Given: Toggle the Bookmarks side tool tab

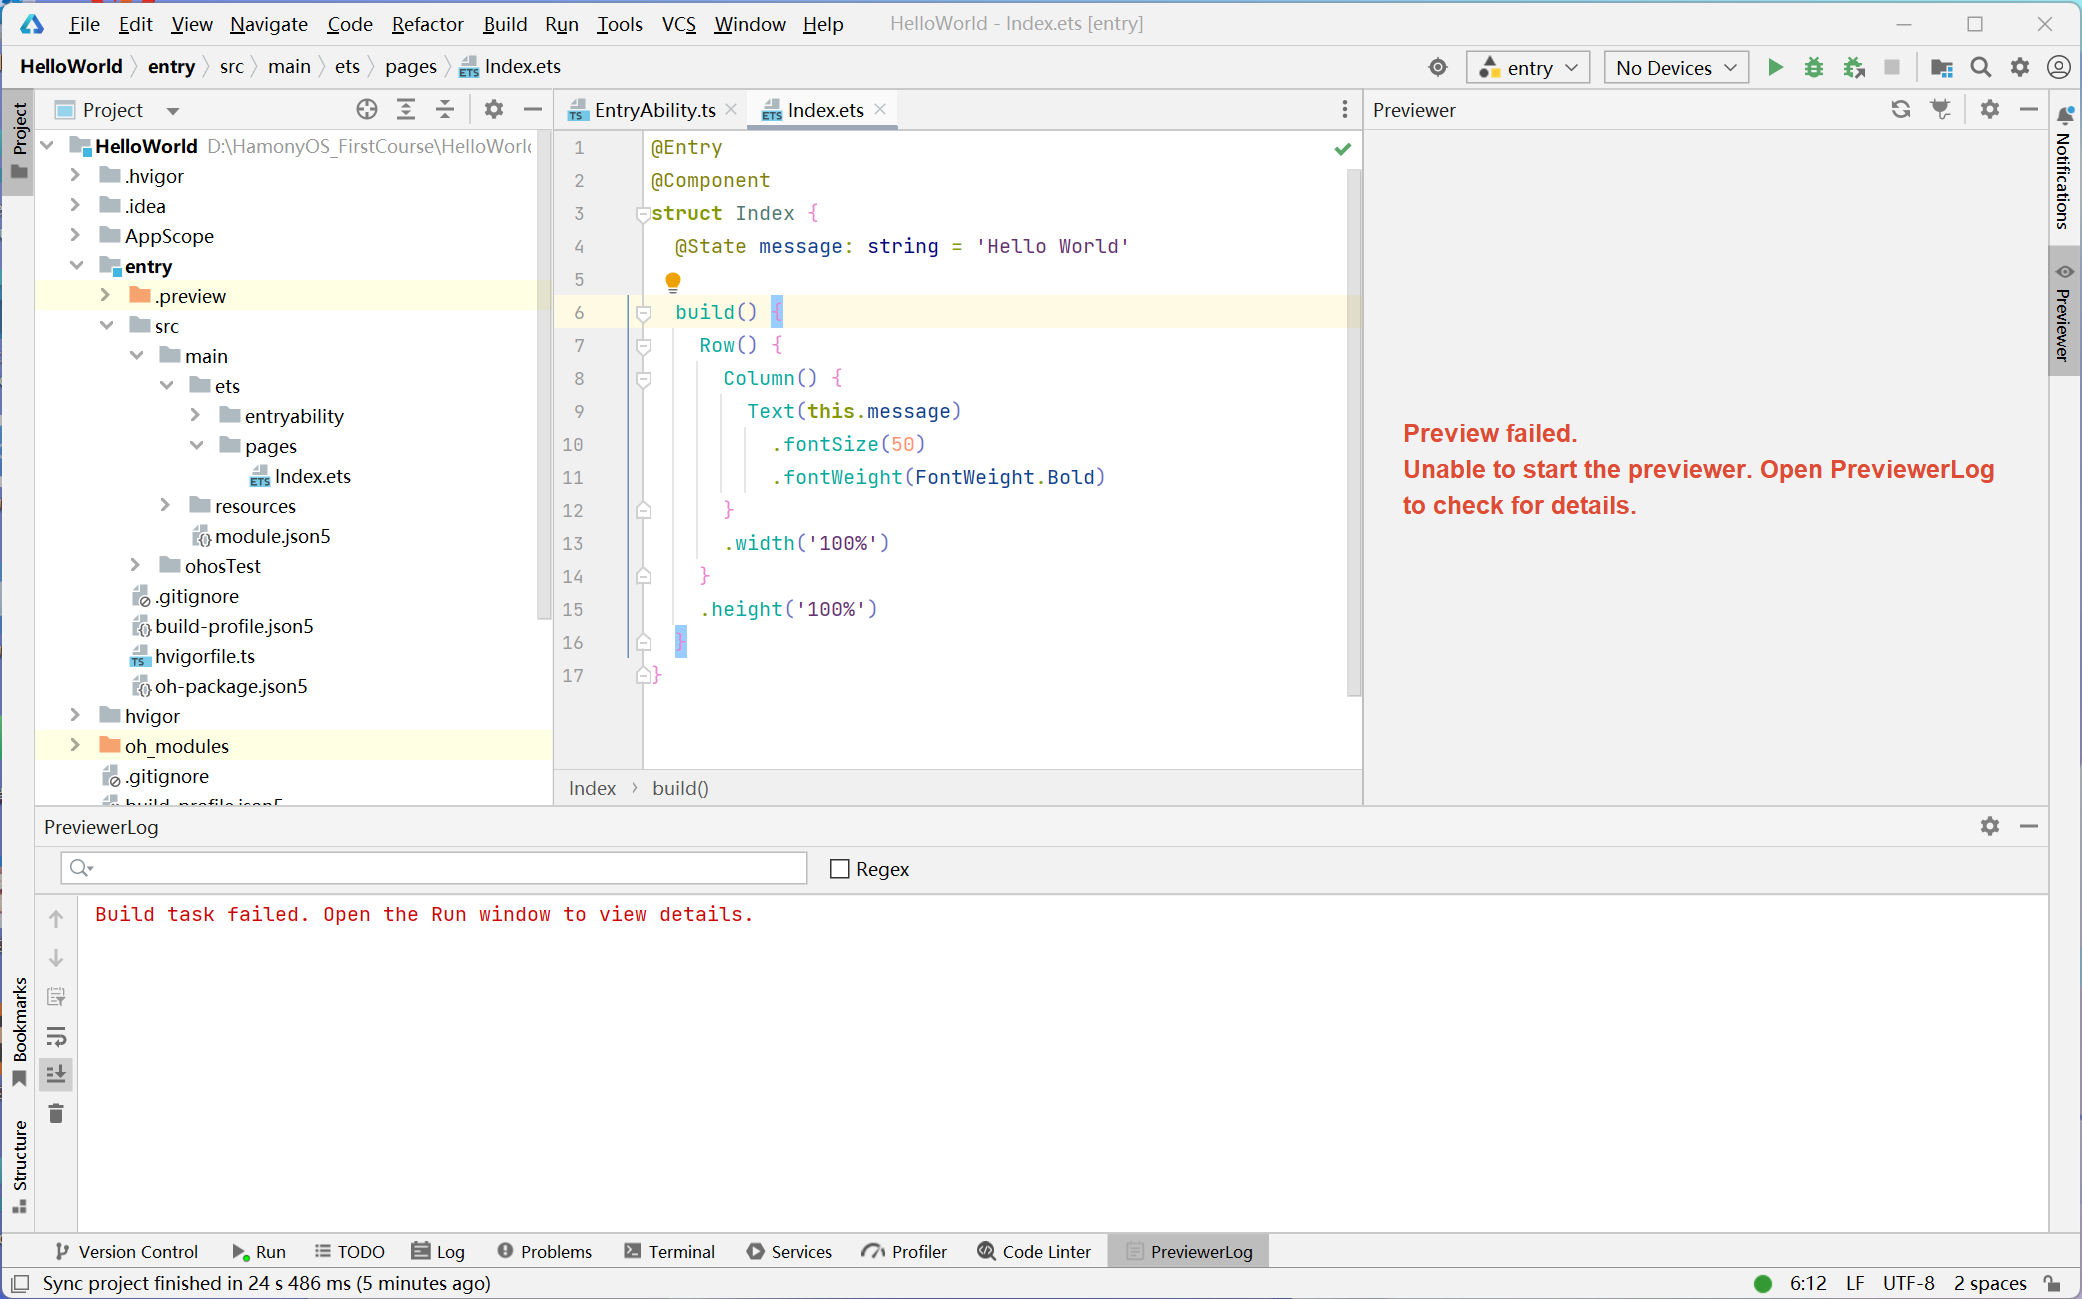Looking at the screenshot, I should click(19, 1032).
